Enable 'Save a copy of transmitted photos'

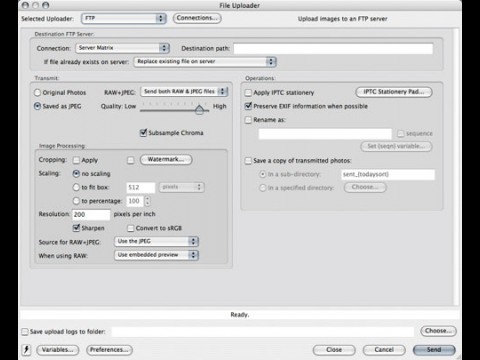tap(248, 161)
